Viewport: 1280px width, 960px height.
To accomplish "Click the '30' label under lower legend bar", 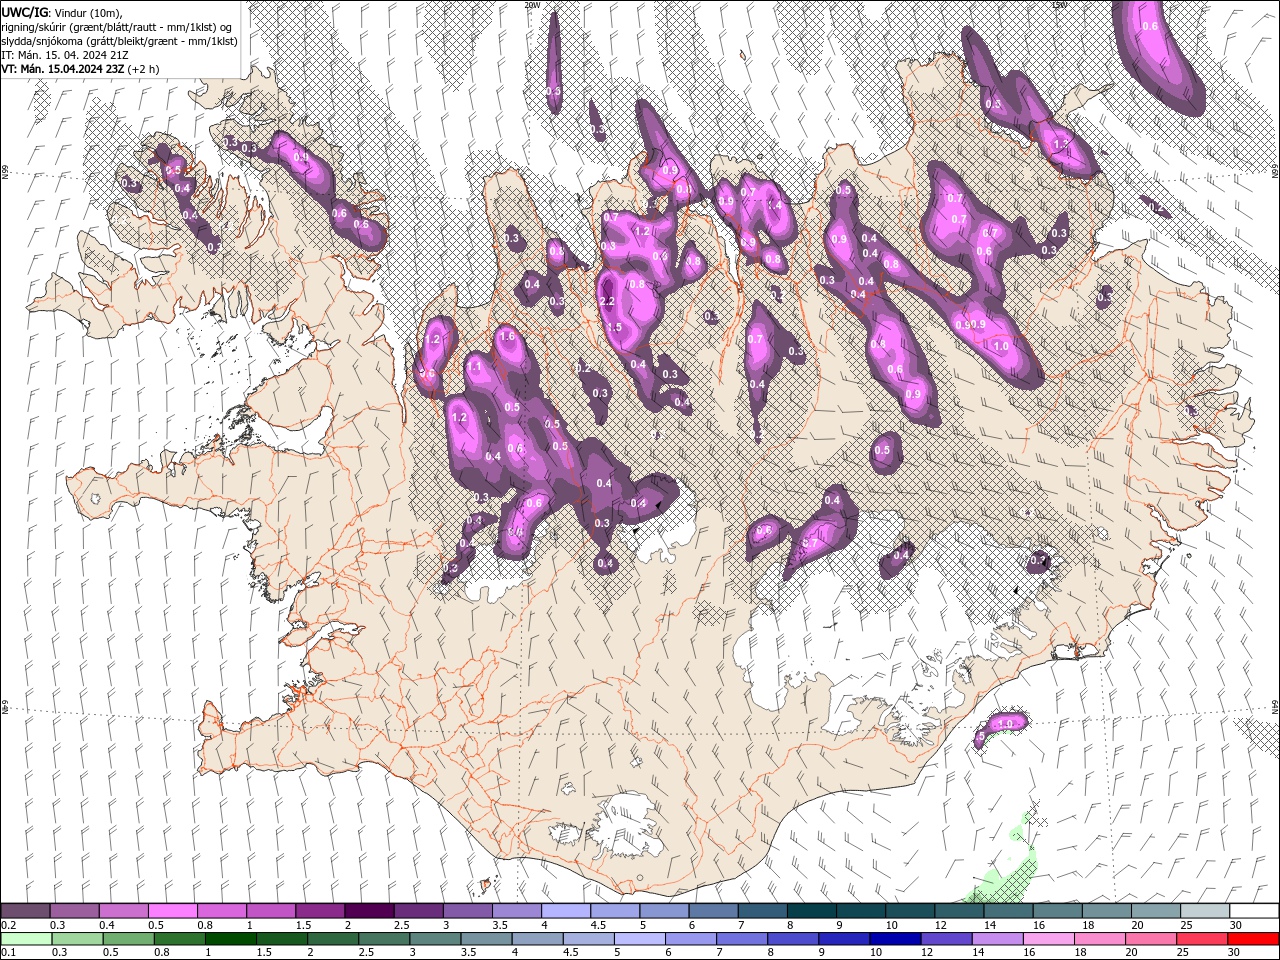I will point(1236,952).
